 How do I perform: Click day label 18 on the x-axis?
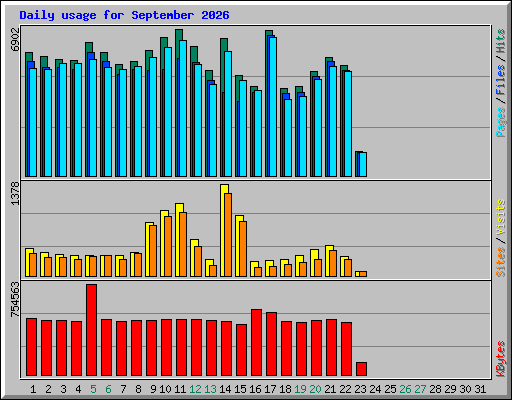pyautogui.click(x=285, y=389)
